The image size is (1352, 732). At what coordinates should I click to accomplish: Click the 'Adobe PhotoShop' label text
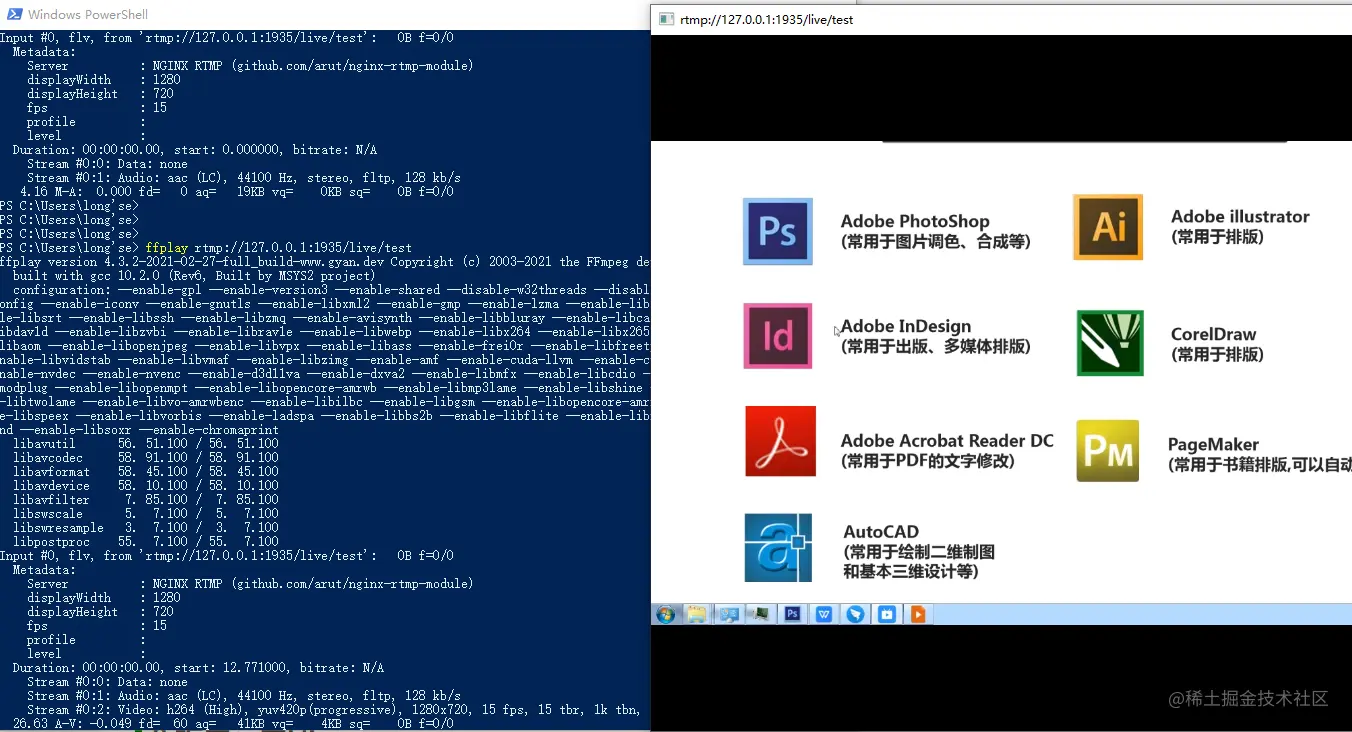915,221
